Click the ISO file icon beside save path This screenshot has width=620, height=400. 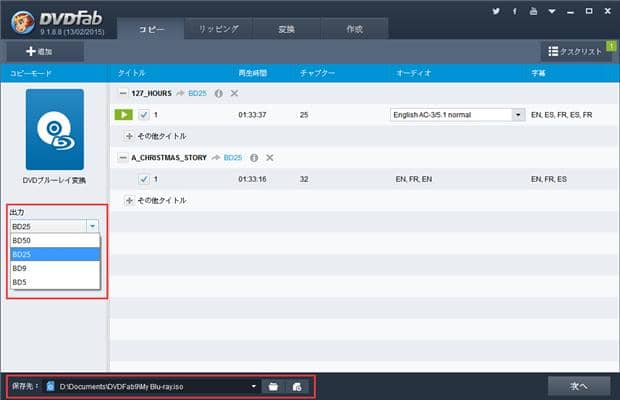[50, 386]
